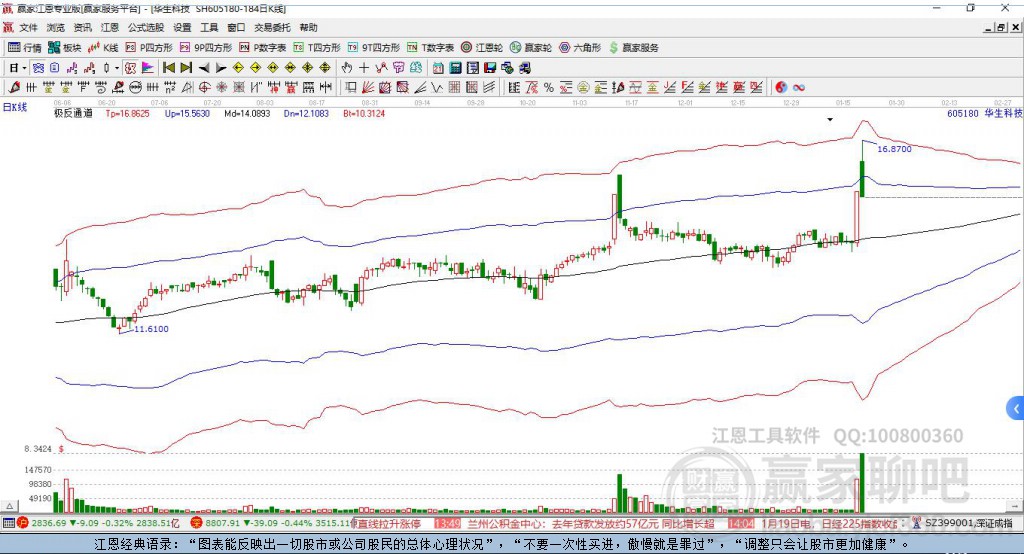Click the Up=15.5630 value
The width and height of the screenshot is (1024, 554).
click(187, 113)
